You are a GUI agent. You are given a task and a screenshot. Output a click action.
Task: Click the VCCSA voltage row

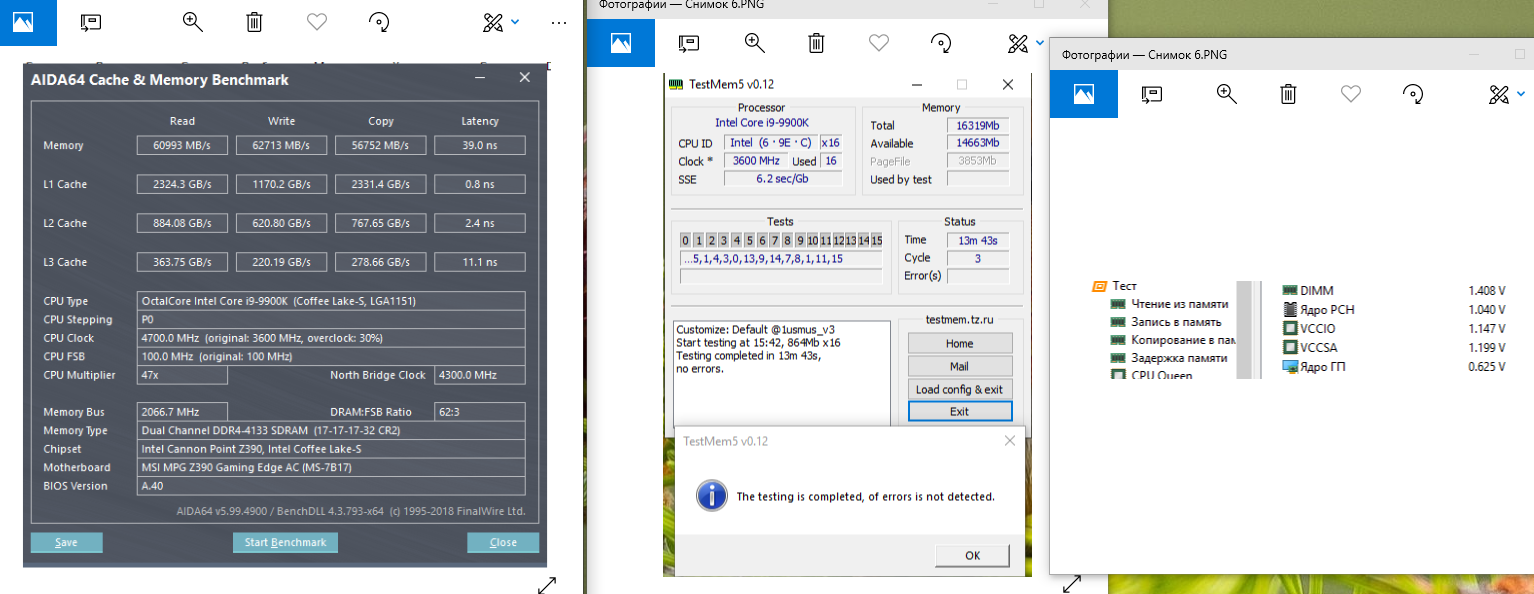tap(1394, 347)
